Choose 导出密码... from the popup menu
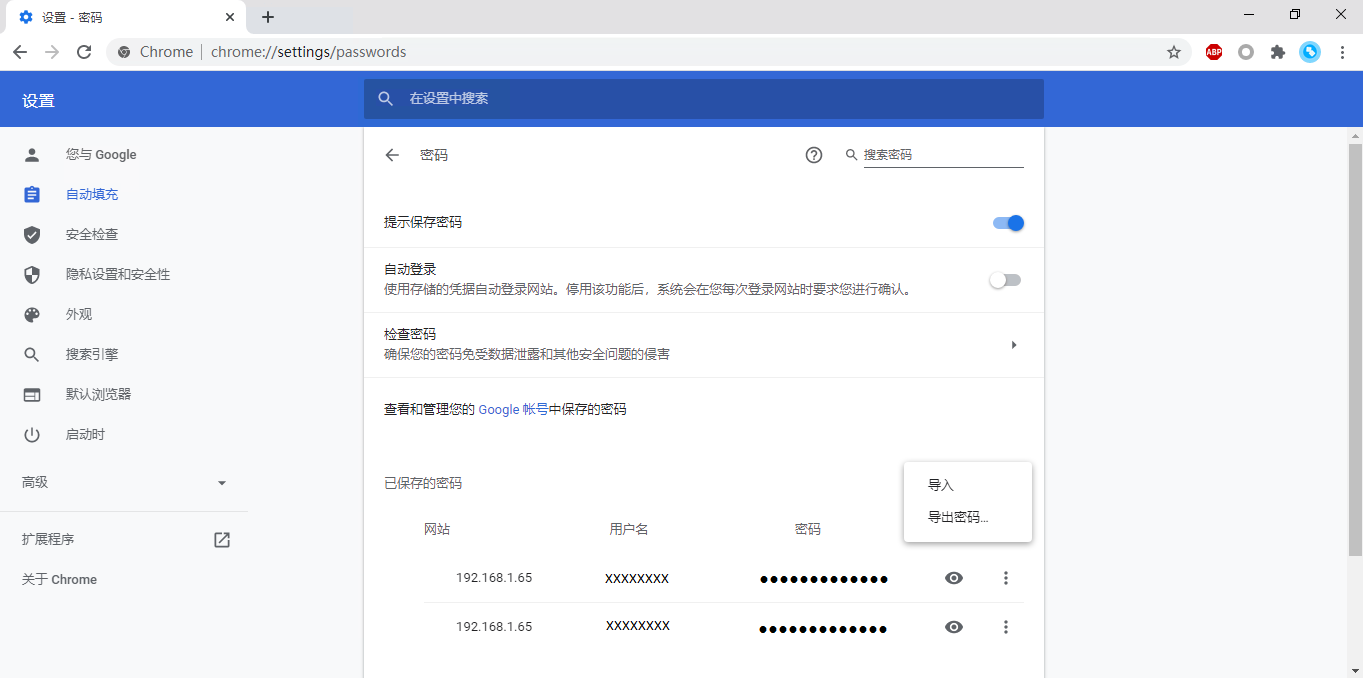 (x=968, y=517)
